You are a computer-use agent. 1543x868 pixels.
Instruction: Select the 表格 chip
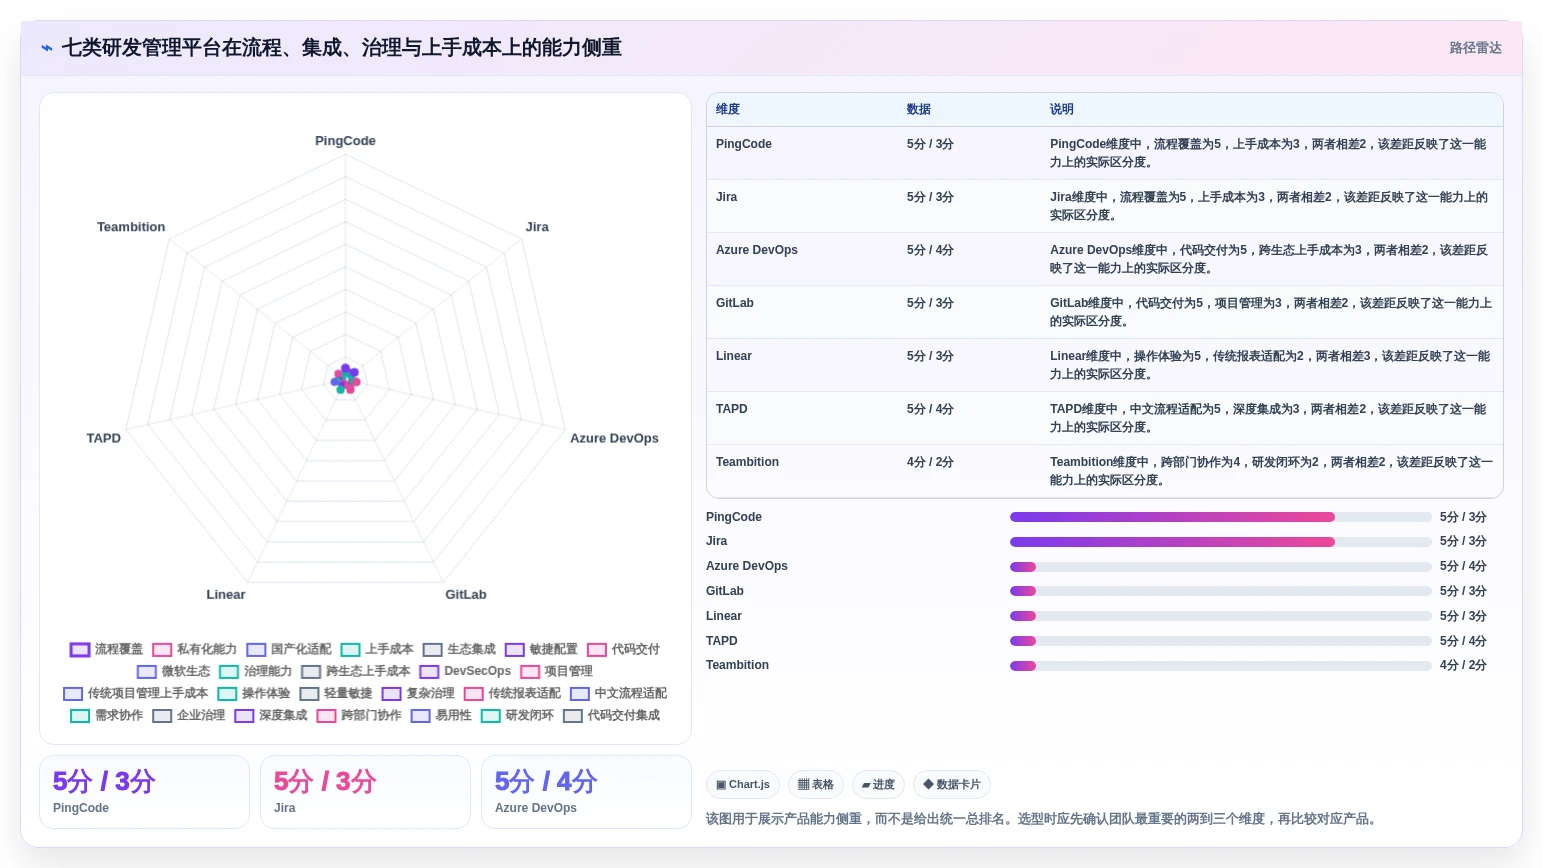(x=816, y=785)
